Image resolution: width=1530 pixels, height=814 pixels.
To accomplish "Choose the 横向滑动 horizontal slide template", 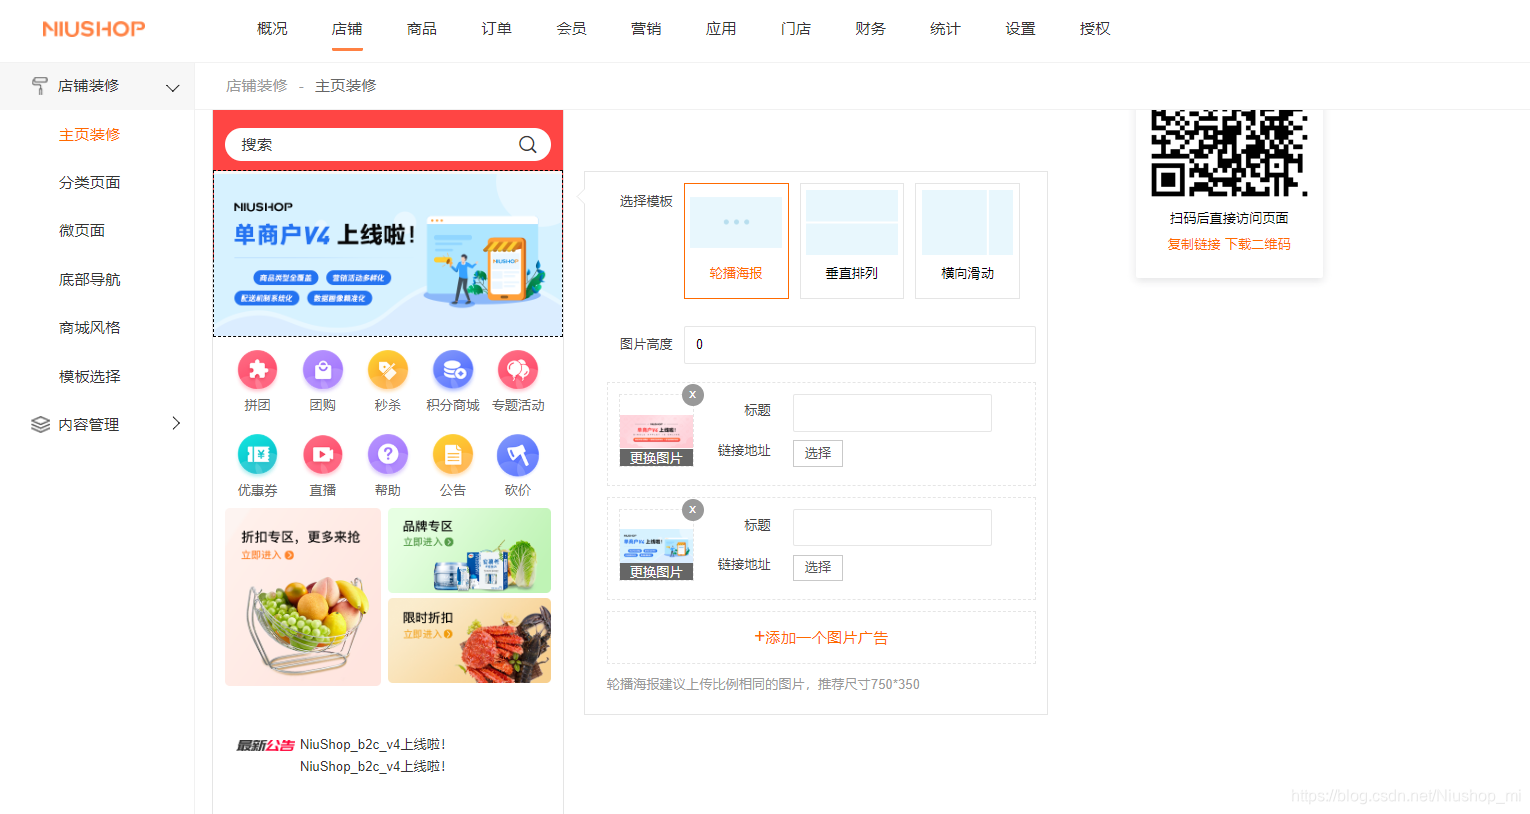I will (x=967, y=240).
